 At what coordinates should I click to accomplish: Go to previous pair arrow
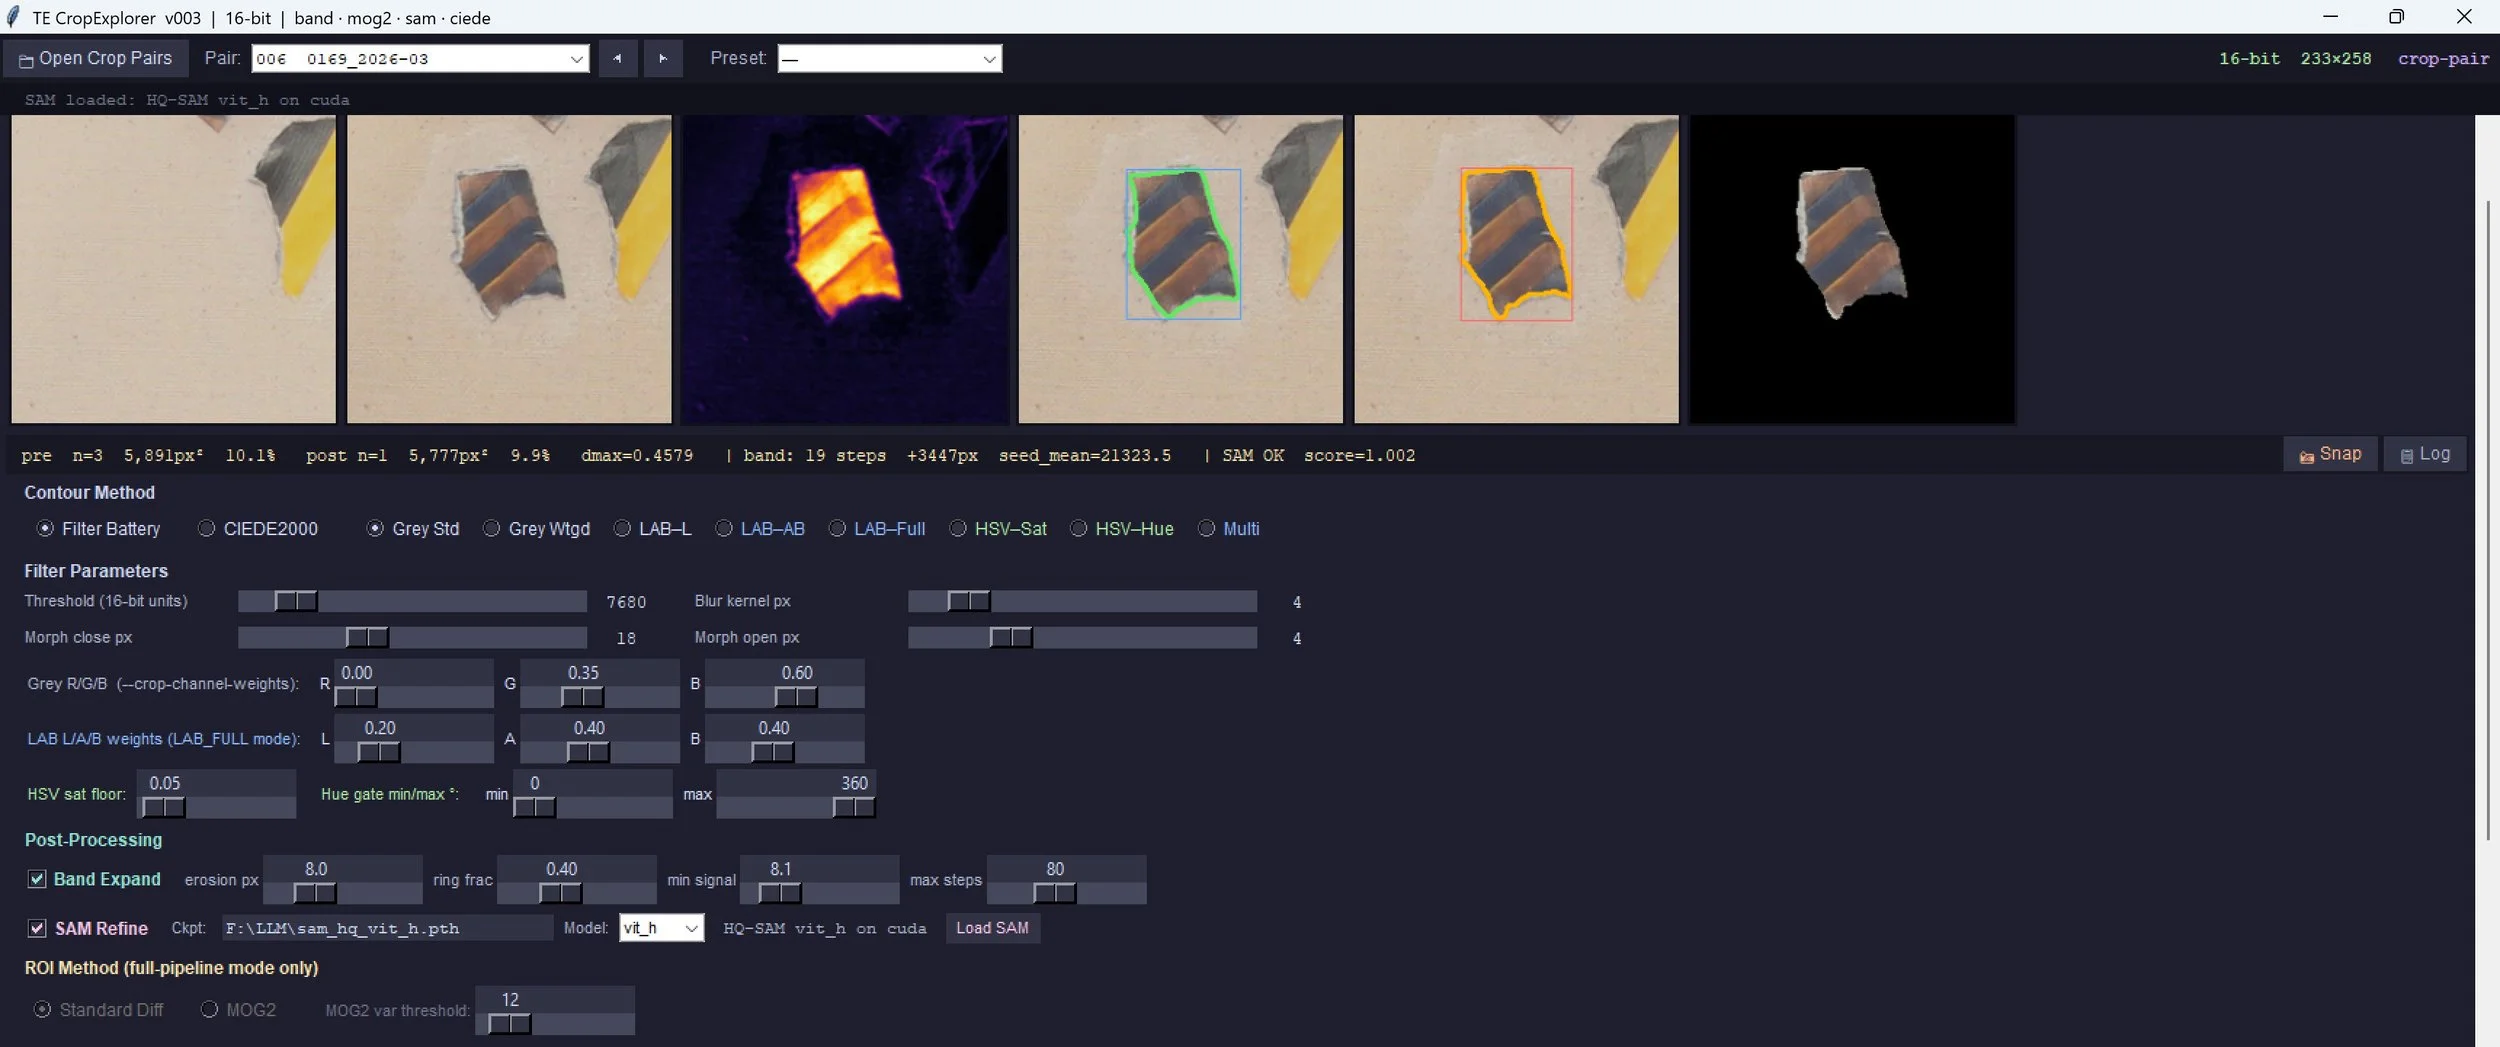point(617,59)
